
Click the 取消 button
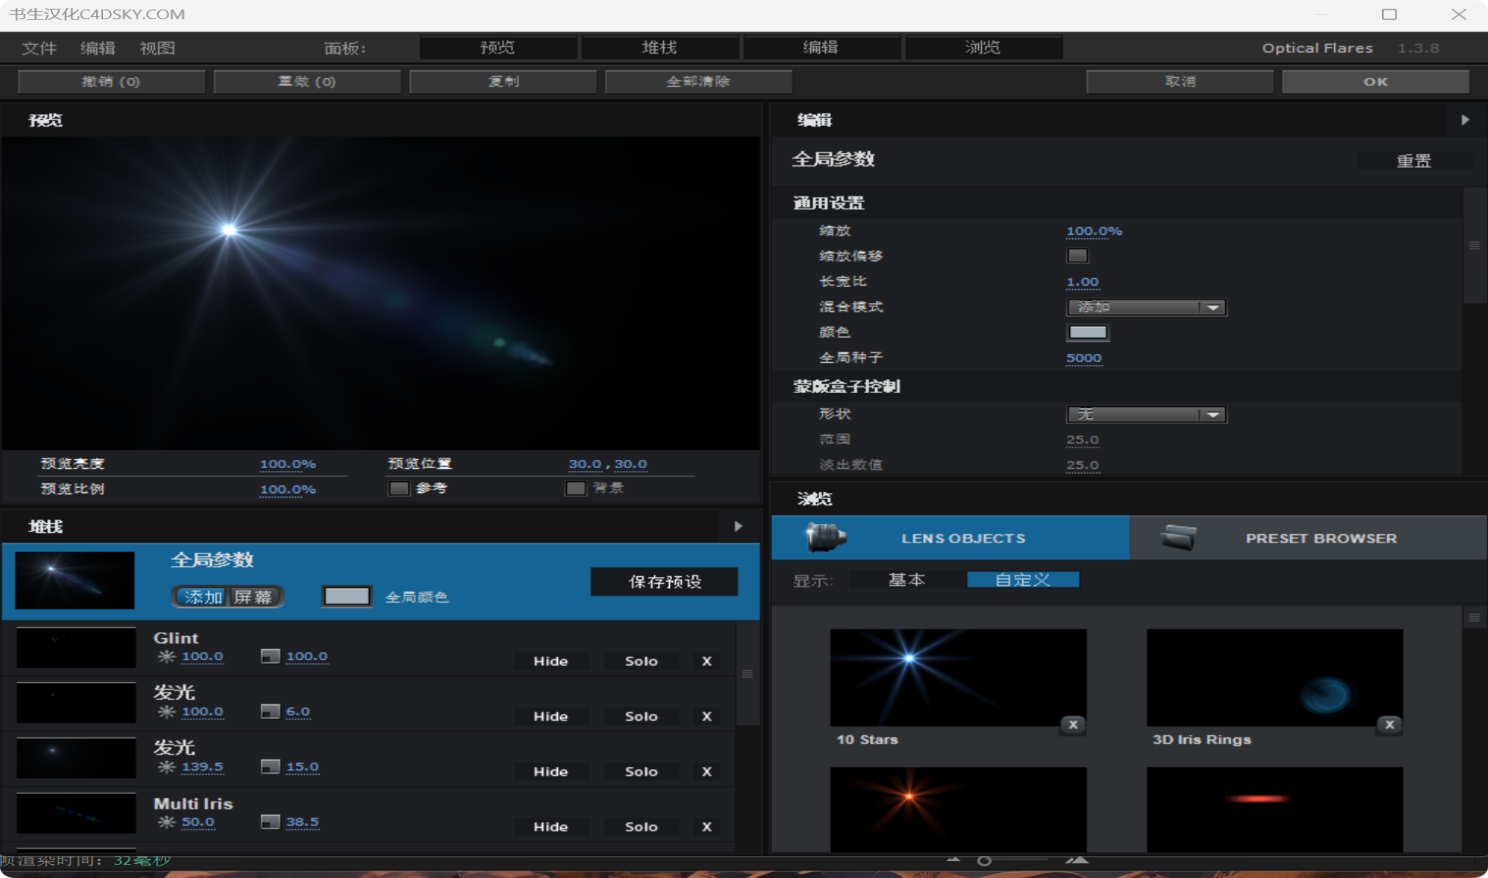(1180, 81)
